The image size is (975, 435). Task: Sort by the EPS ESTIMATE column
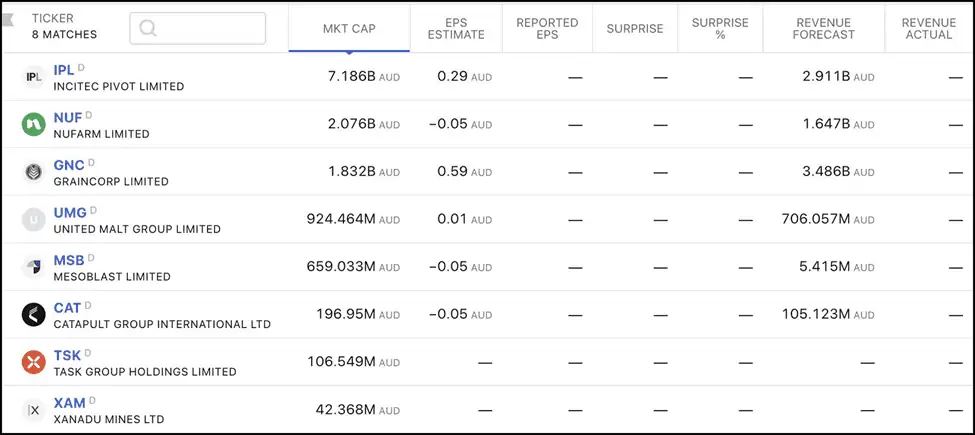(456, 29)
